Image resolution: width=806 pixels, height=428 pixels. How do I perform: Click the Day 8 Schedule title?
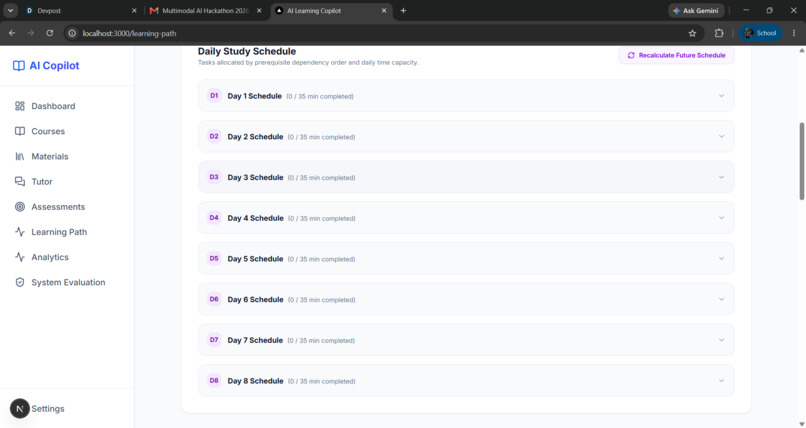255,381
